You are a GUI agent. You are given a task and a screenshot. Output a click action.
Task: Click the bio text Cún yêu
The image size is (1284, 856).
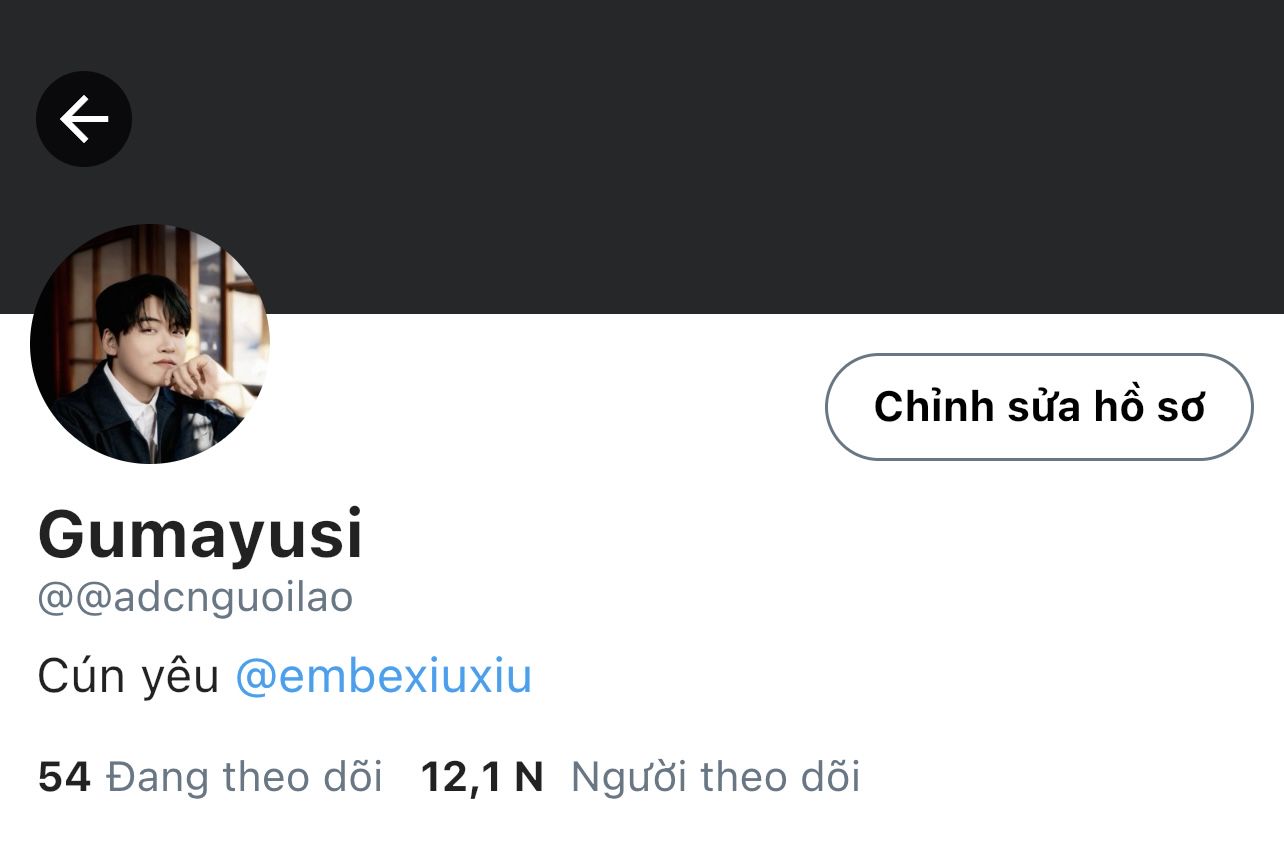128,677
